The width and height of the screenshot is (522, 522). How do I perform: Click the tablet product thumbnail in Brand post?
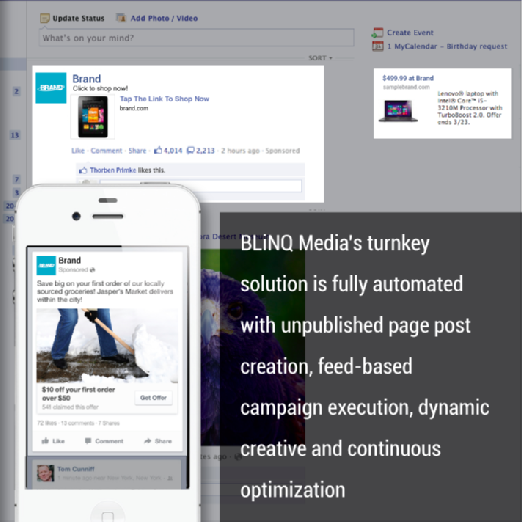93,117
